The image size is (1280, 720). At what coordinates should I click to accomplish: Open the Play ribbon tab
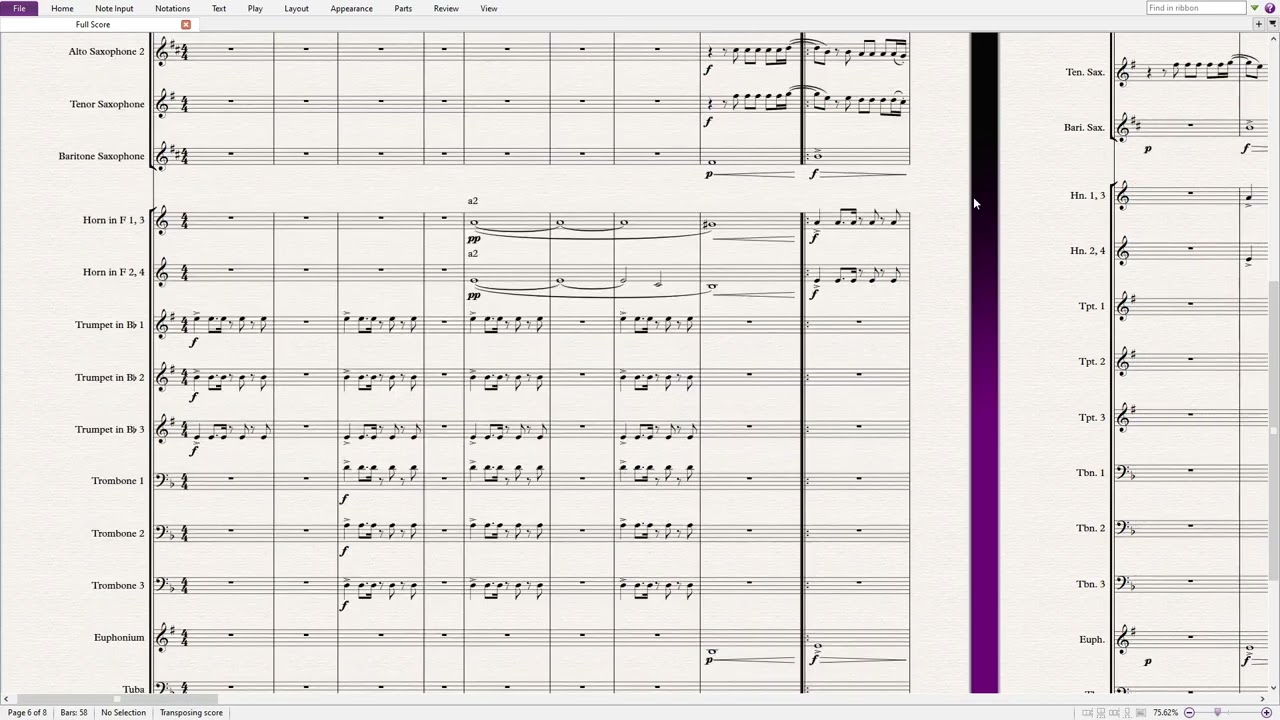click(255, 8)
